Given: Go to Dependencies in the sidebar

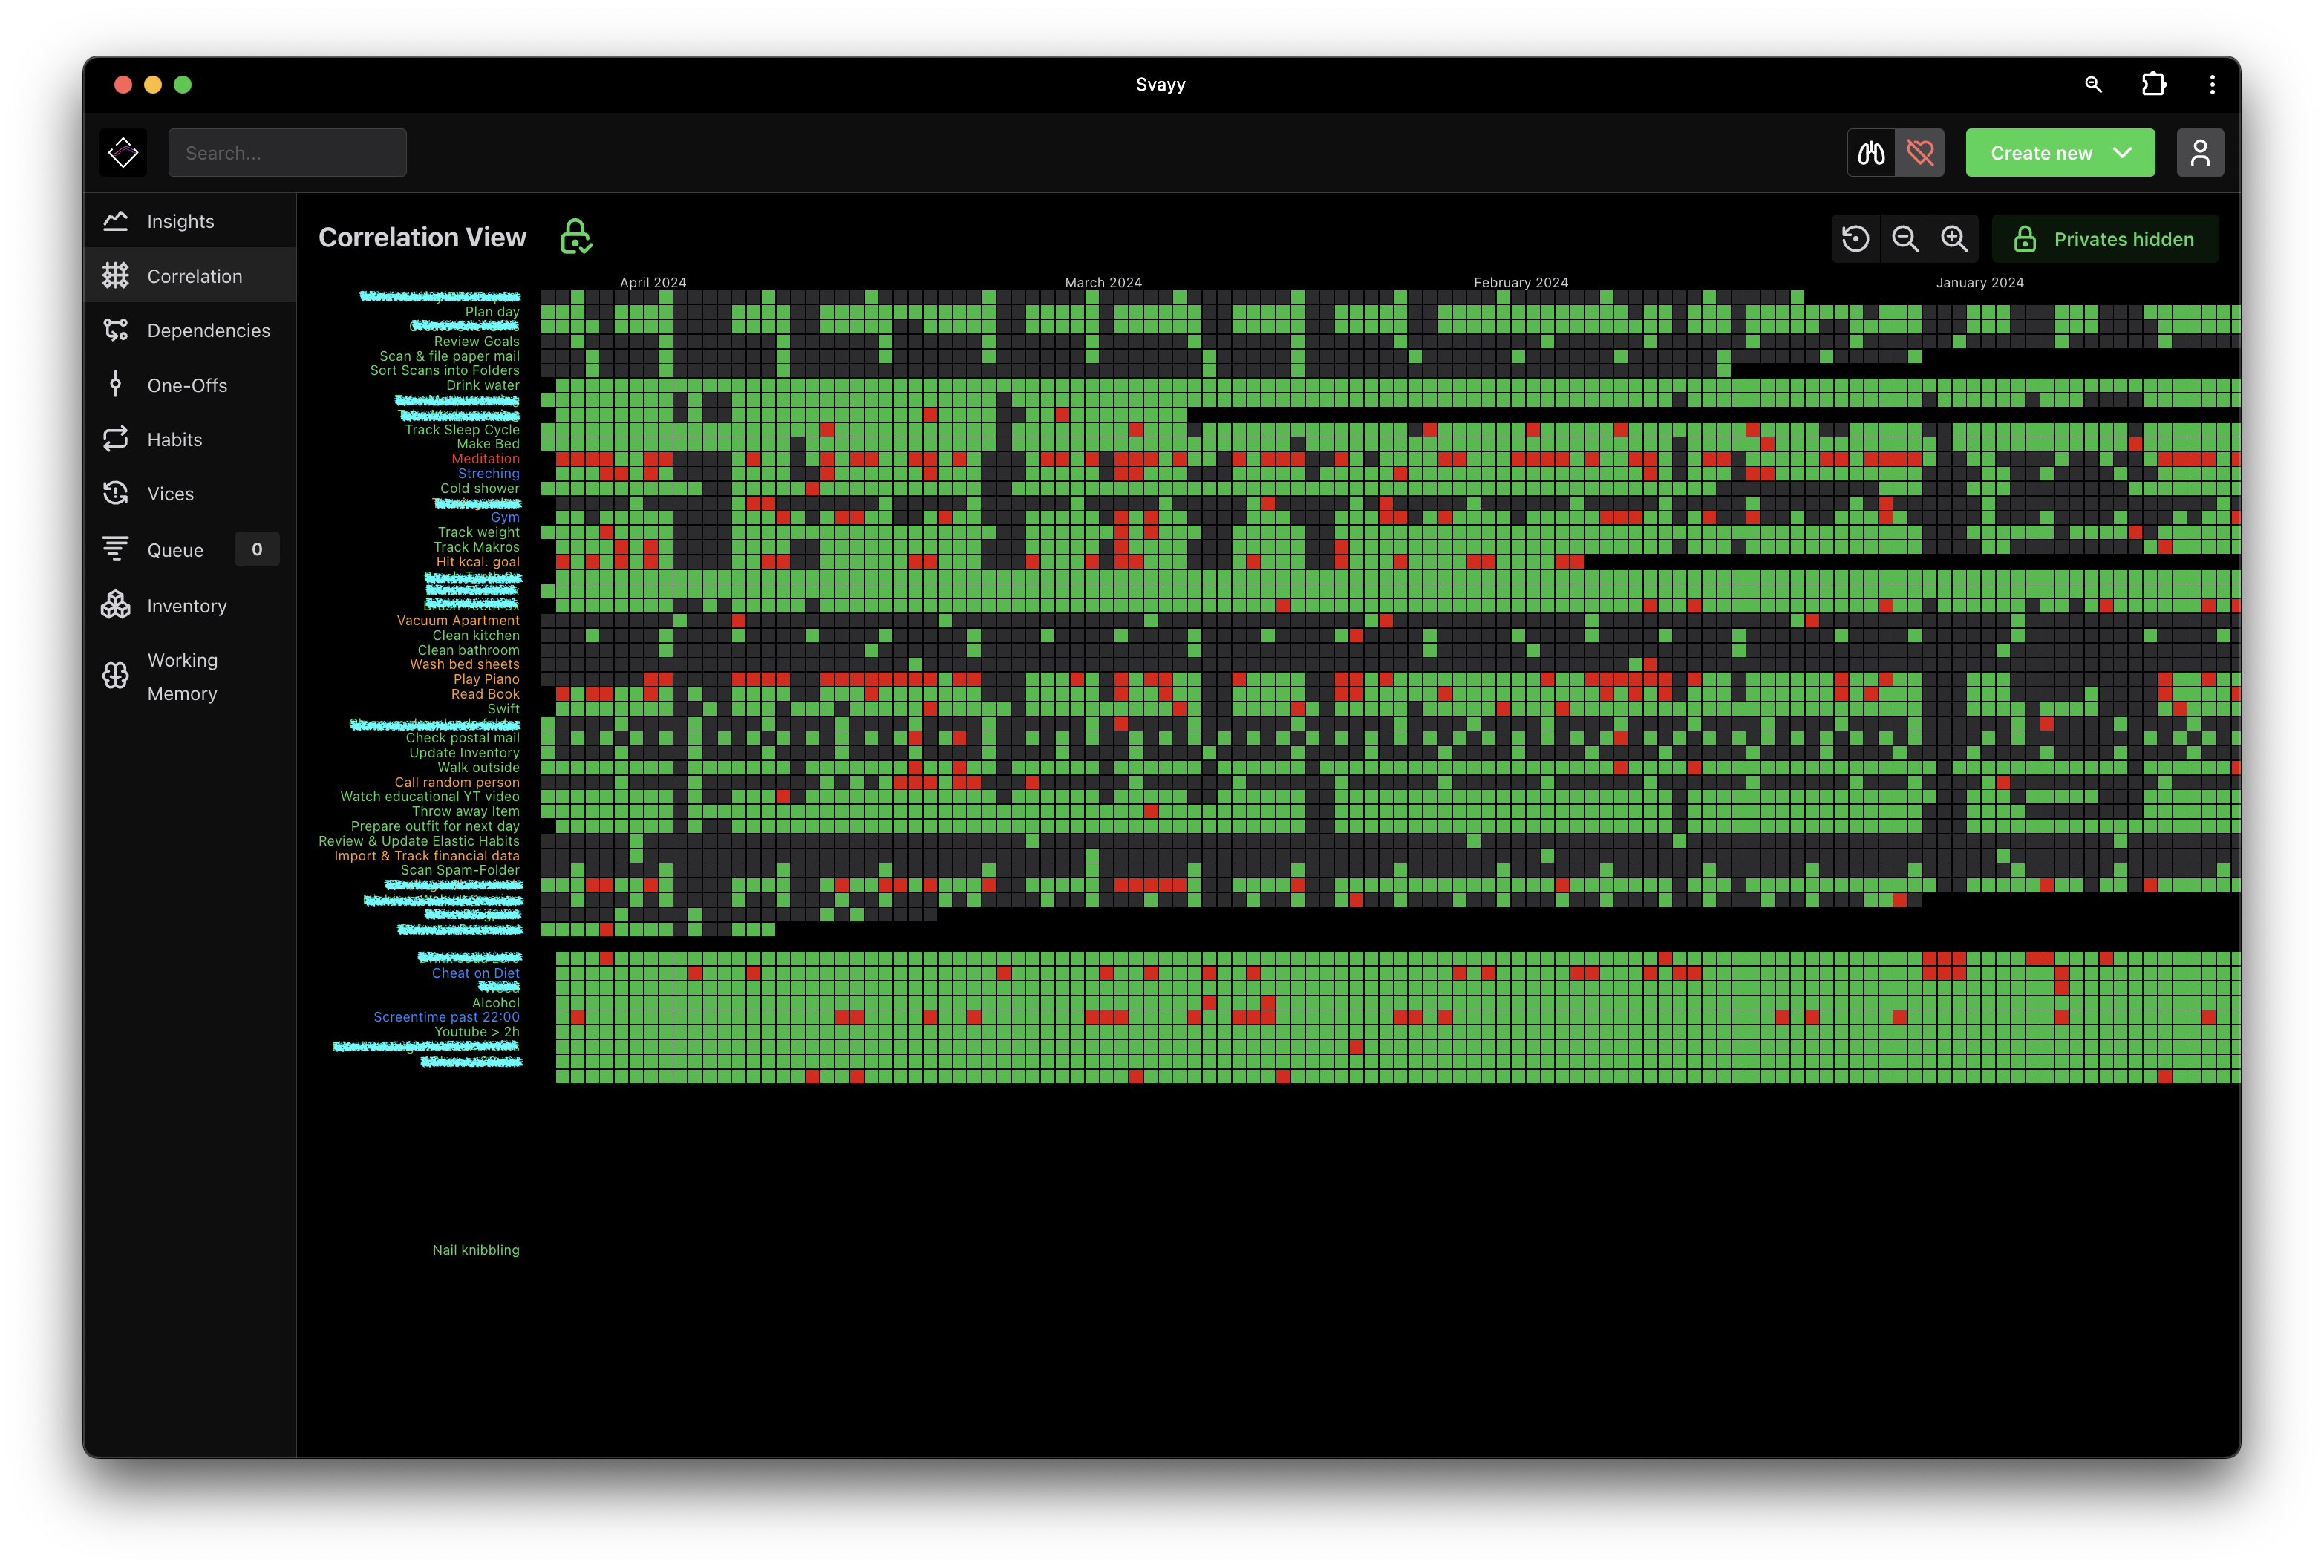Looking at the screenshot, I should 190,330.
